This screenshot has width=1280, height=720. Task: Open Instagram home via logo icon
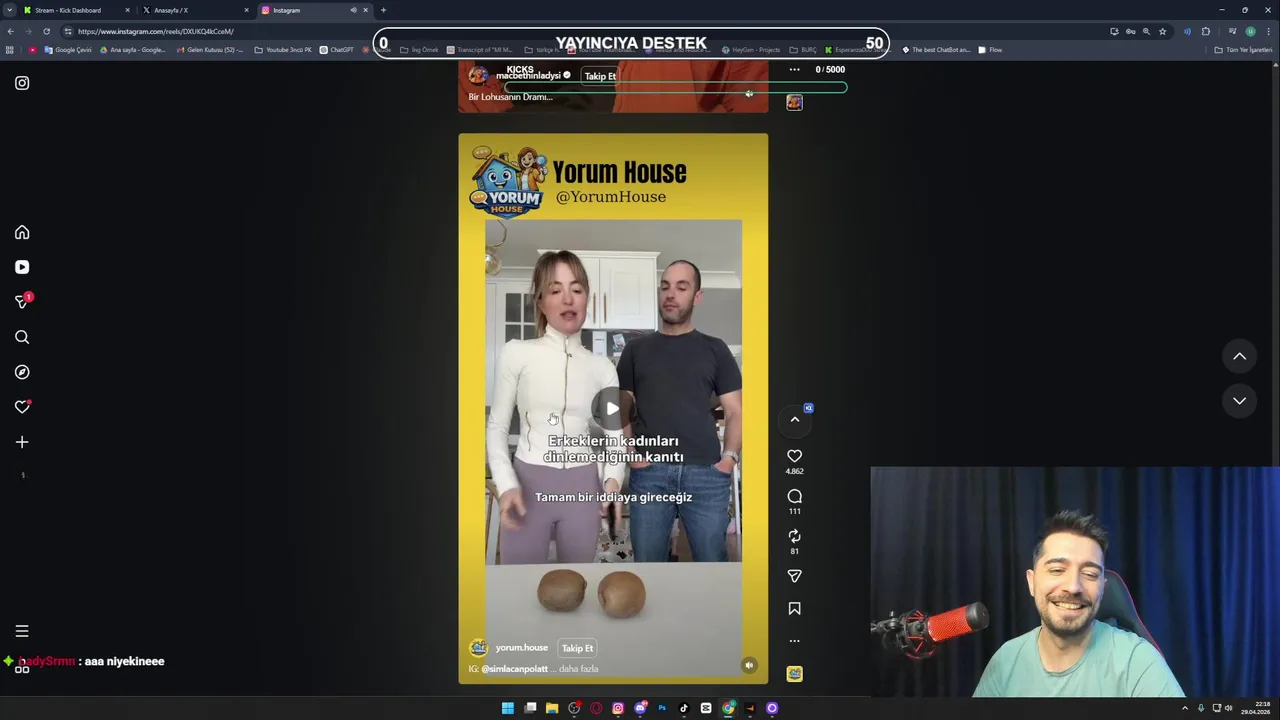(22, 83)
